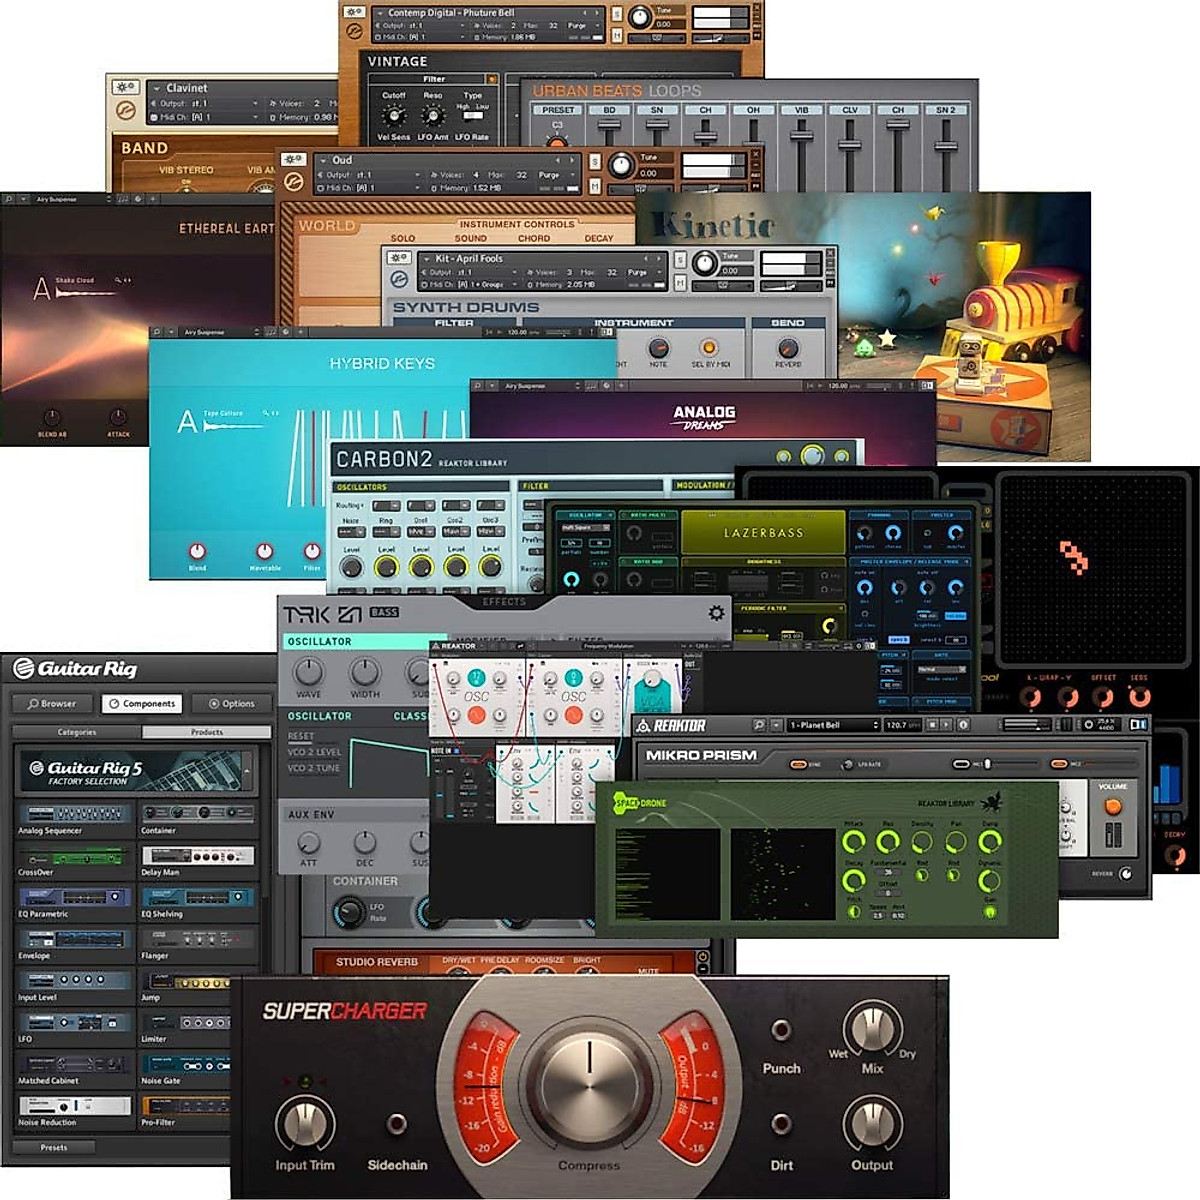Image resolution: width=1200 pixels, height=1200 pixels.
Task: Open the Purge dropdown on Contemp Digital - Phuture Bell
Action: coord(598,25)
